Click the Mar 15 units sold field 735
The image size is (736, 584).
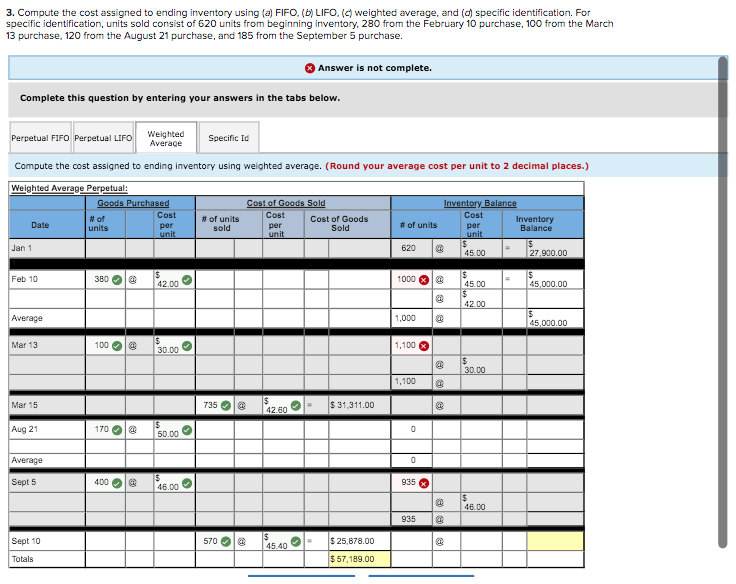click(215, 405)
